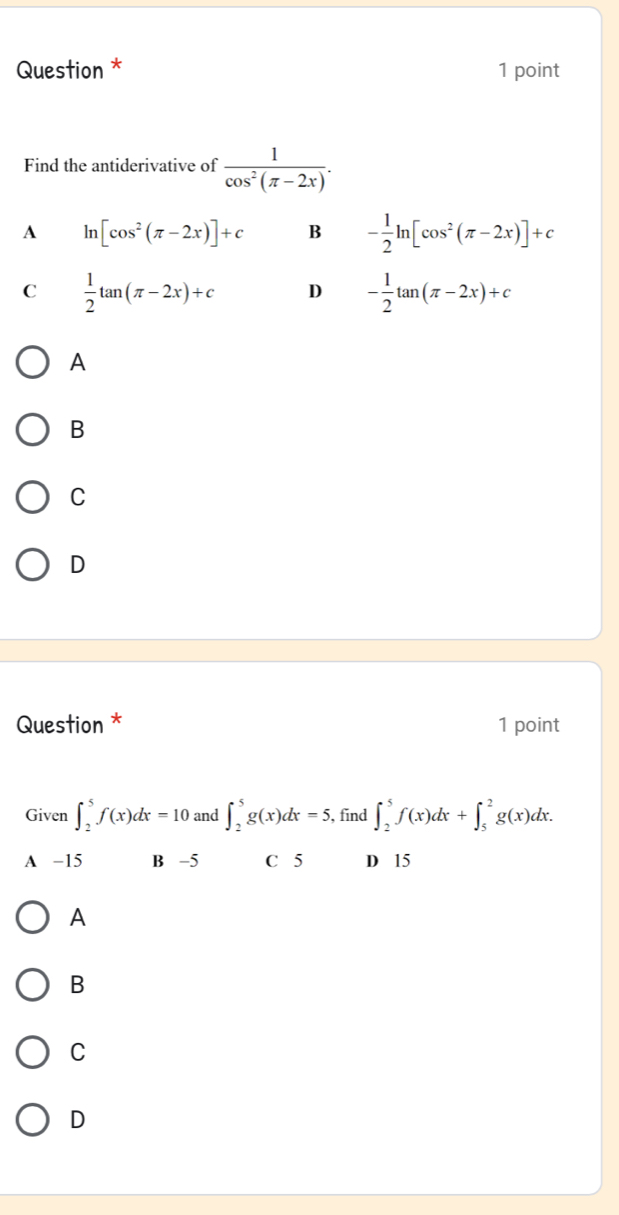Viewport: 619px width, 1215px height.
Task: Select option A for the antiderivative question
Action: (x=35, y=364)
